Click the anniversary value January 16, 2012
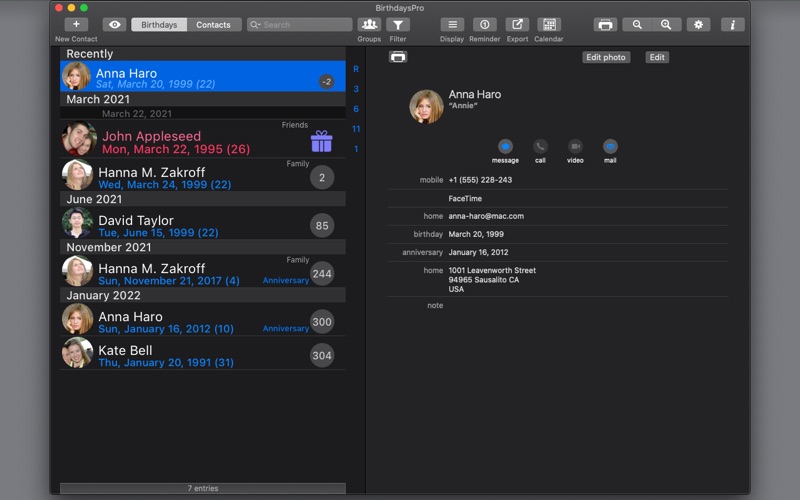Image resolution: width=800 pixels, height=500 pixels. pyautogui.click(x=478, y=253)
